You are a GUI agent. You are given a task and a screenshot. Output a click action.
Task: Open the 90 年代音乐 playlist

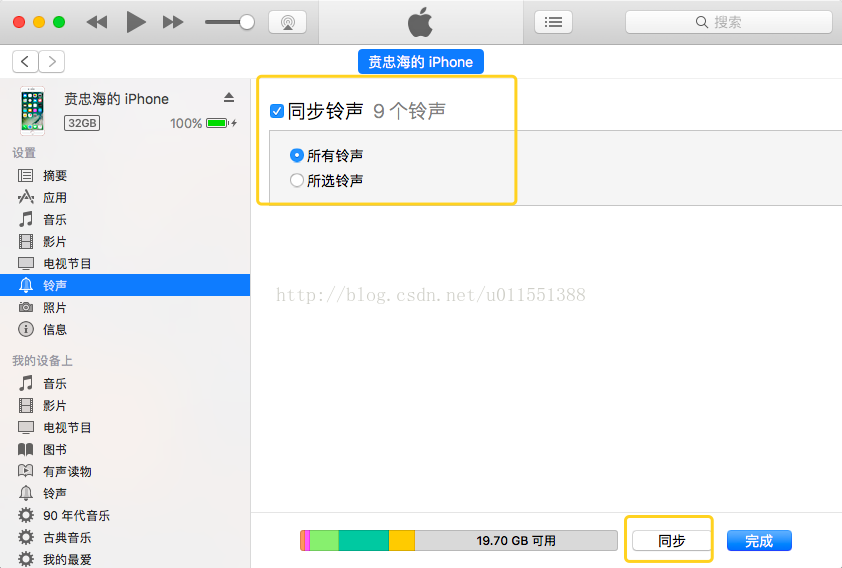pyautogui.click(x=125, y=515)
